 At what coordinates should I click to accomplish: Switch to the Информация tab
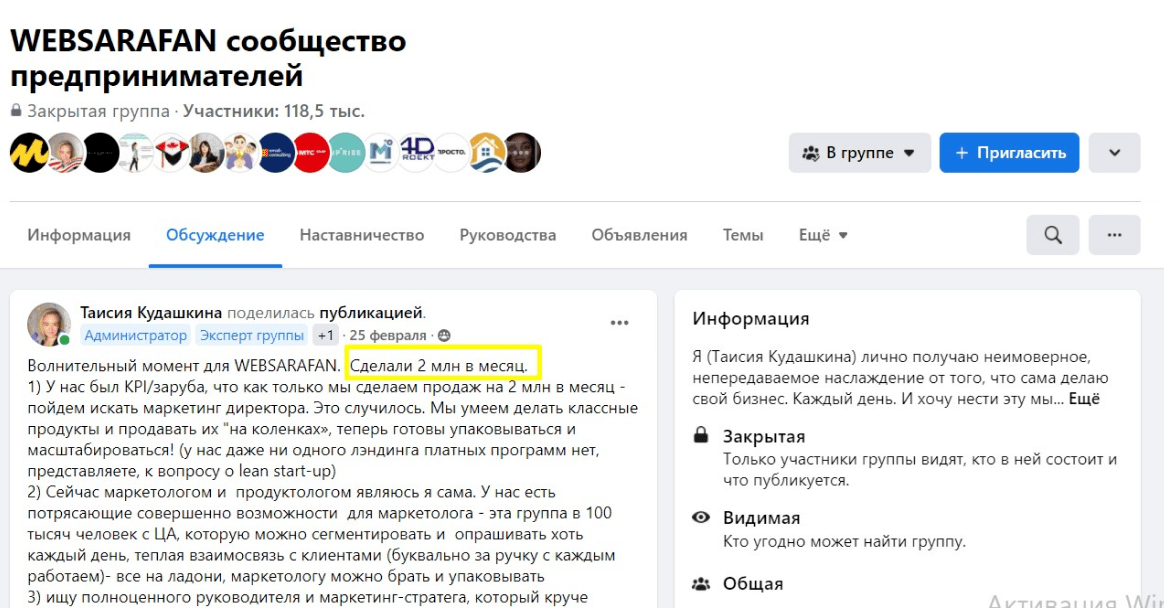tap(79, 235)
